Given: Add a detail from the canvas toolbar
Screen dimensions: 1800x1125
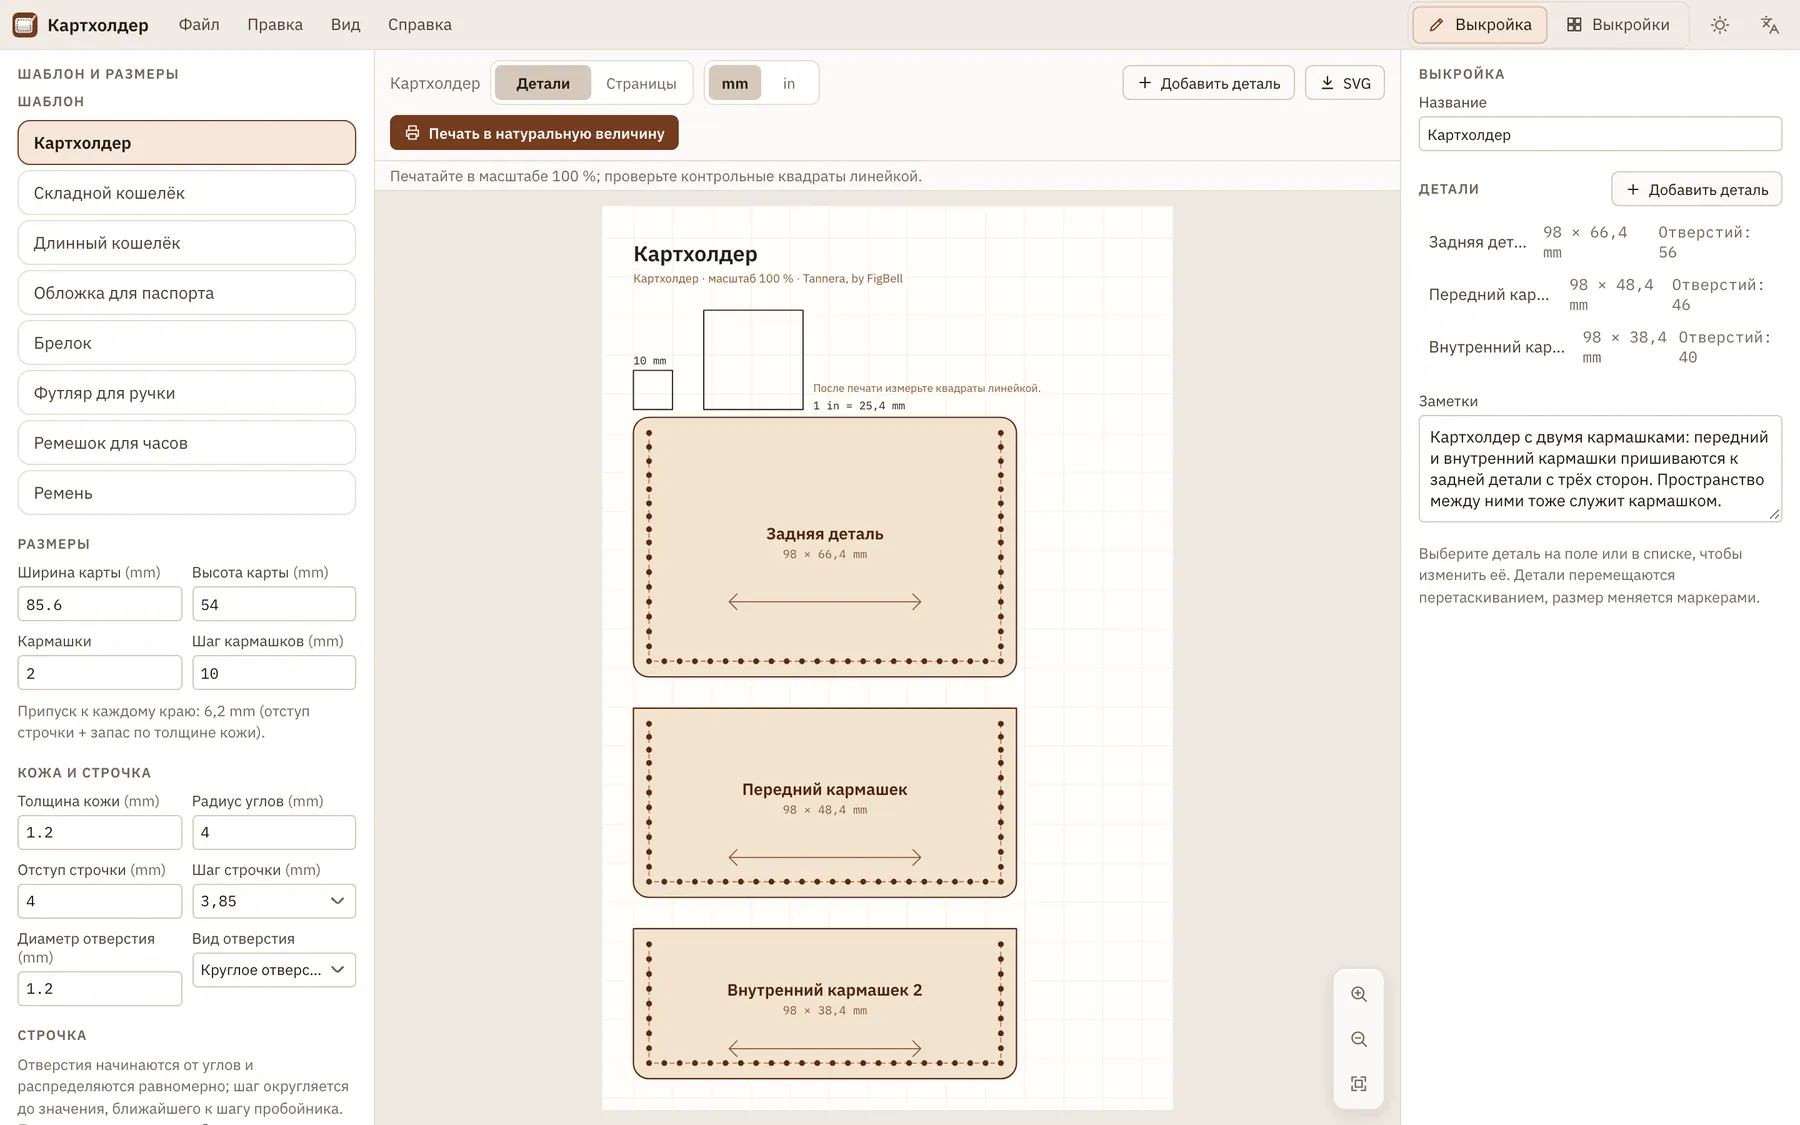Looking at the screenshot, I should click(1208, 83).
